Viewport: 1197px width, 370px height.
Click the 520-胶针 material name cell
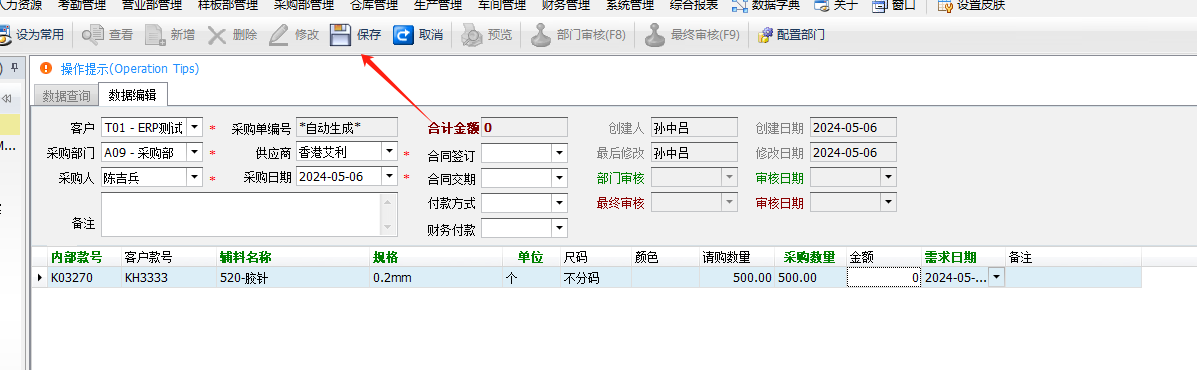(x=292, y=278)
